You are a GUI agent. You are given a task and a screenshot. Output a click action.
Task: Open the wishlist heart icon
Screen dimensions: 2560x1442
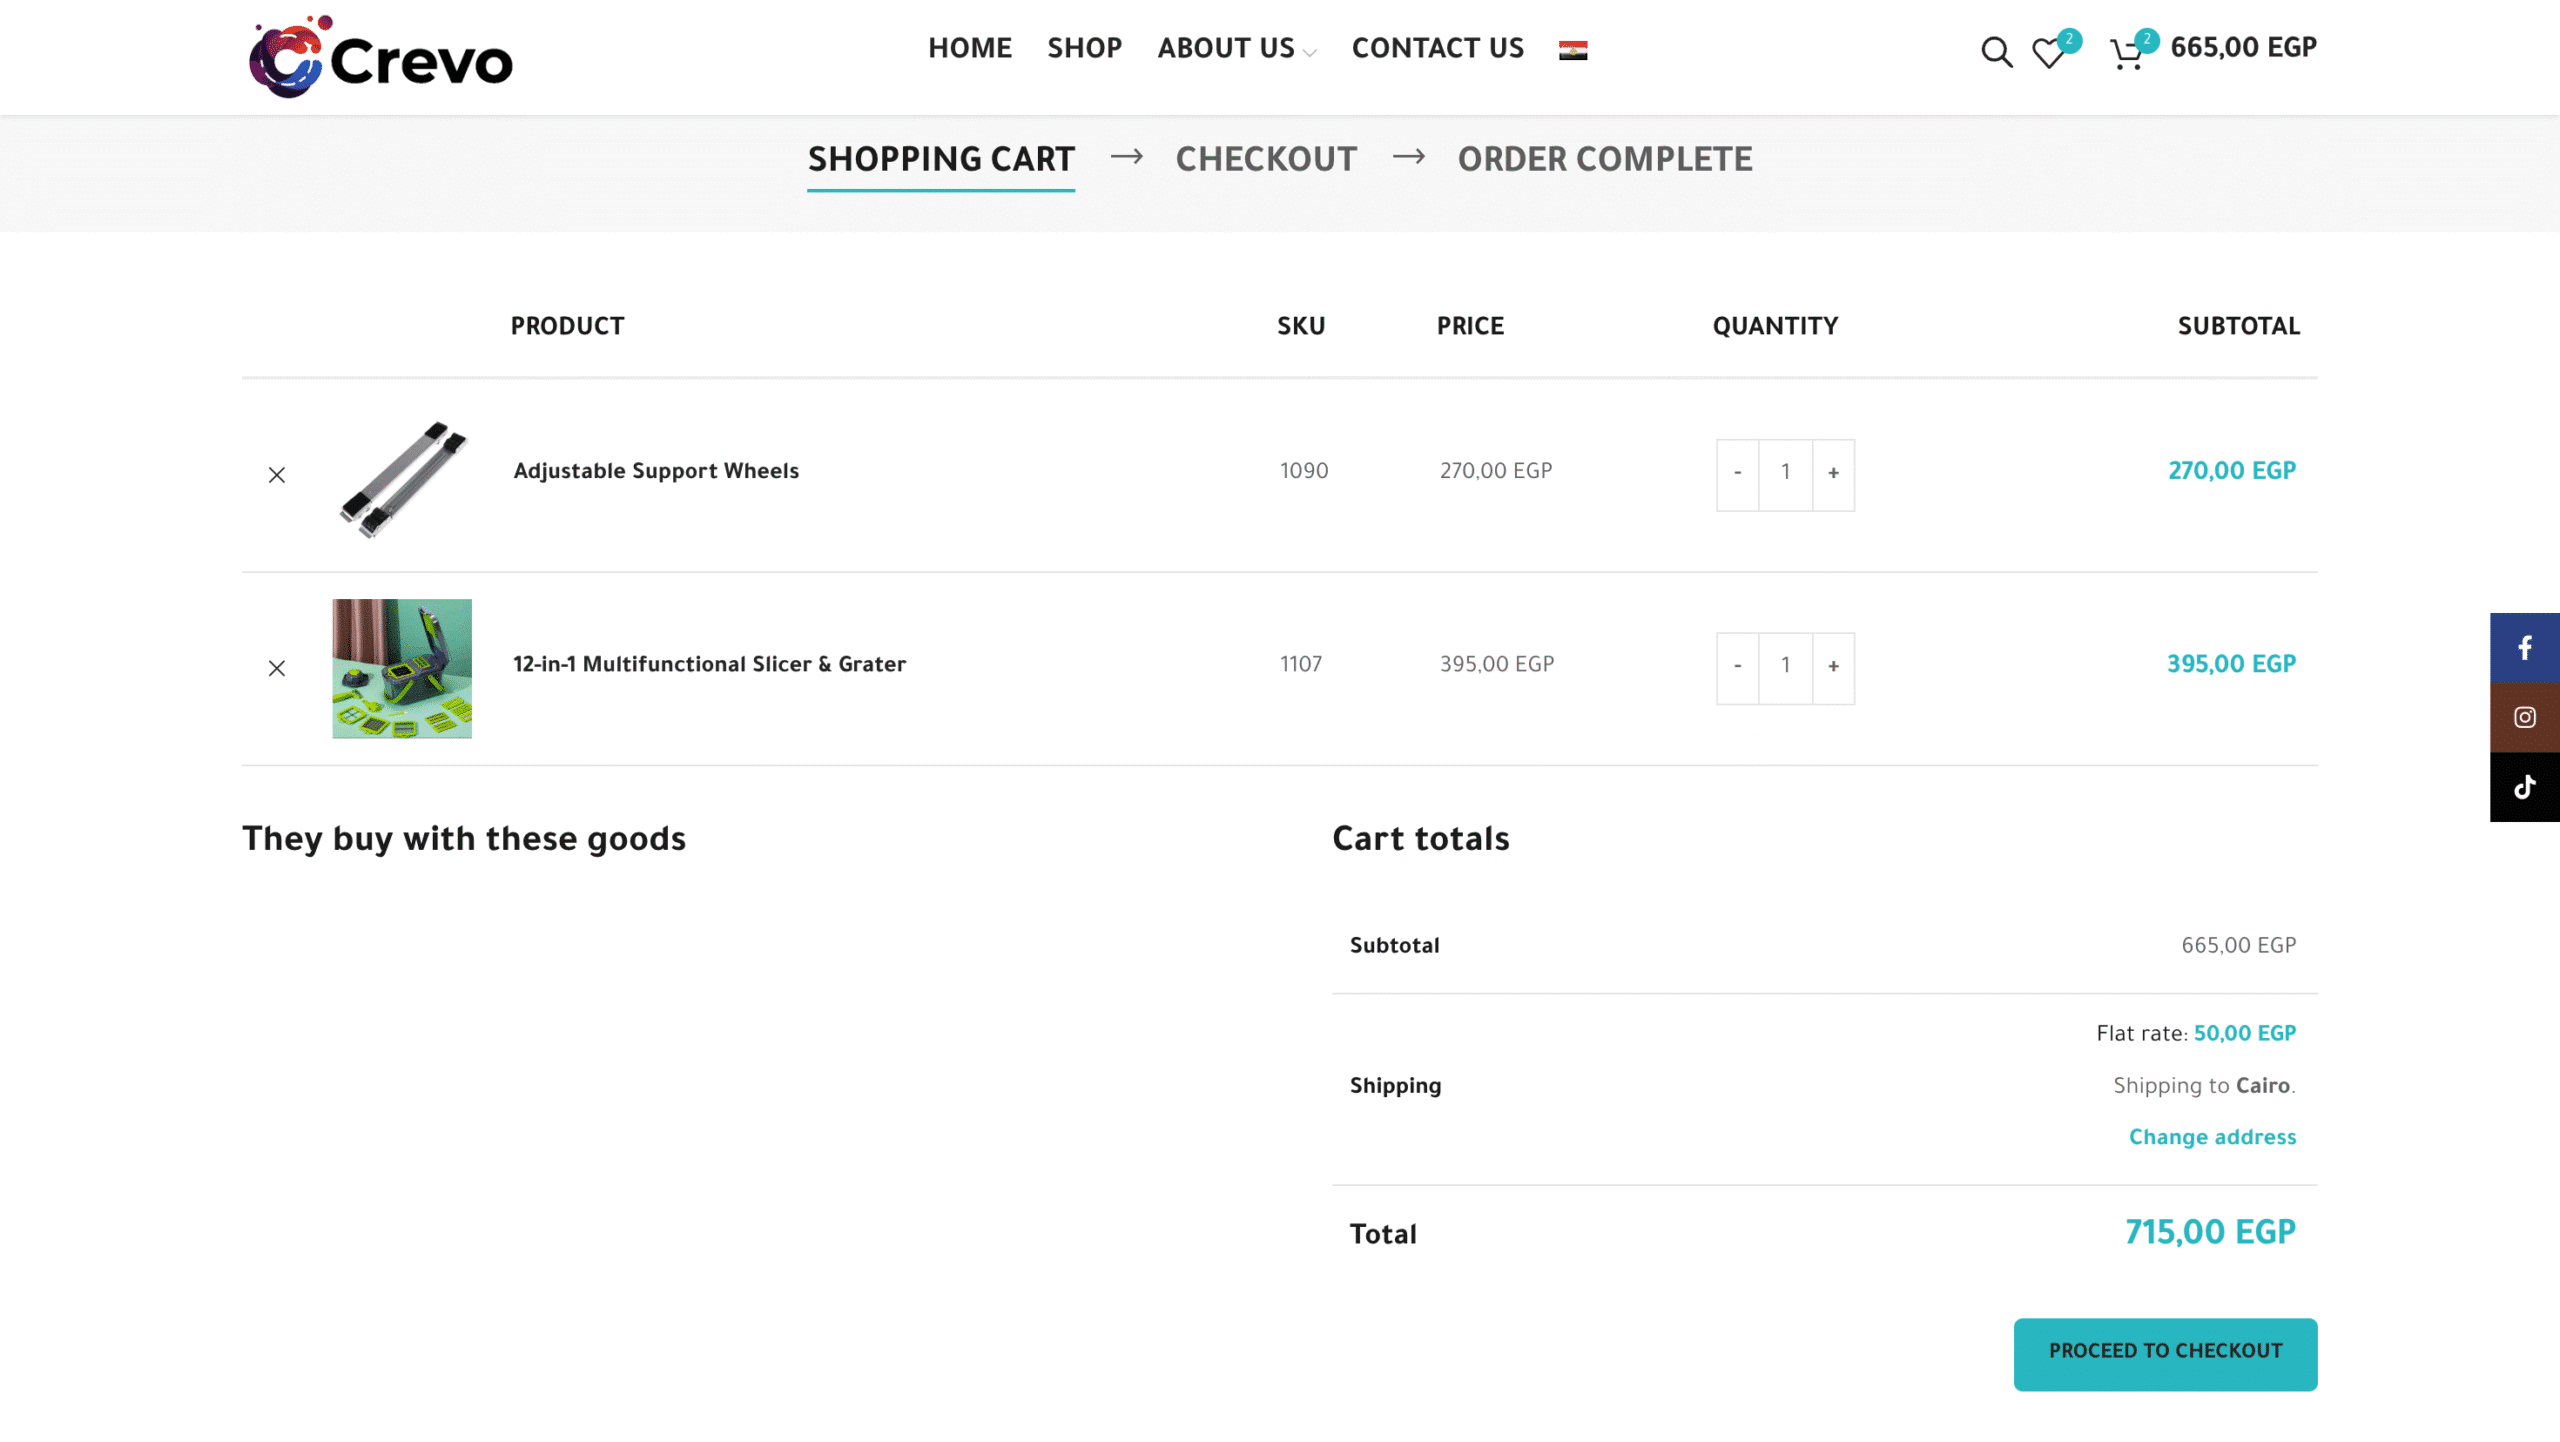pos(2048,52)
